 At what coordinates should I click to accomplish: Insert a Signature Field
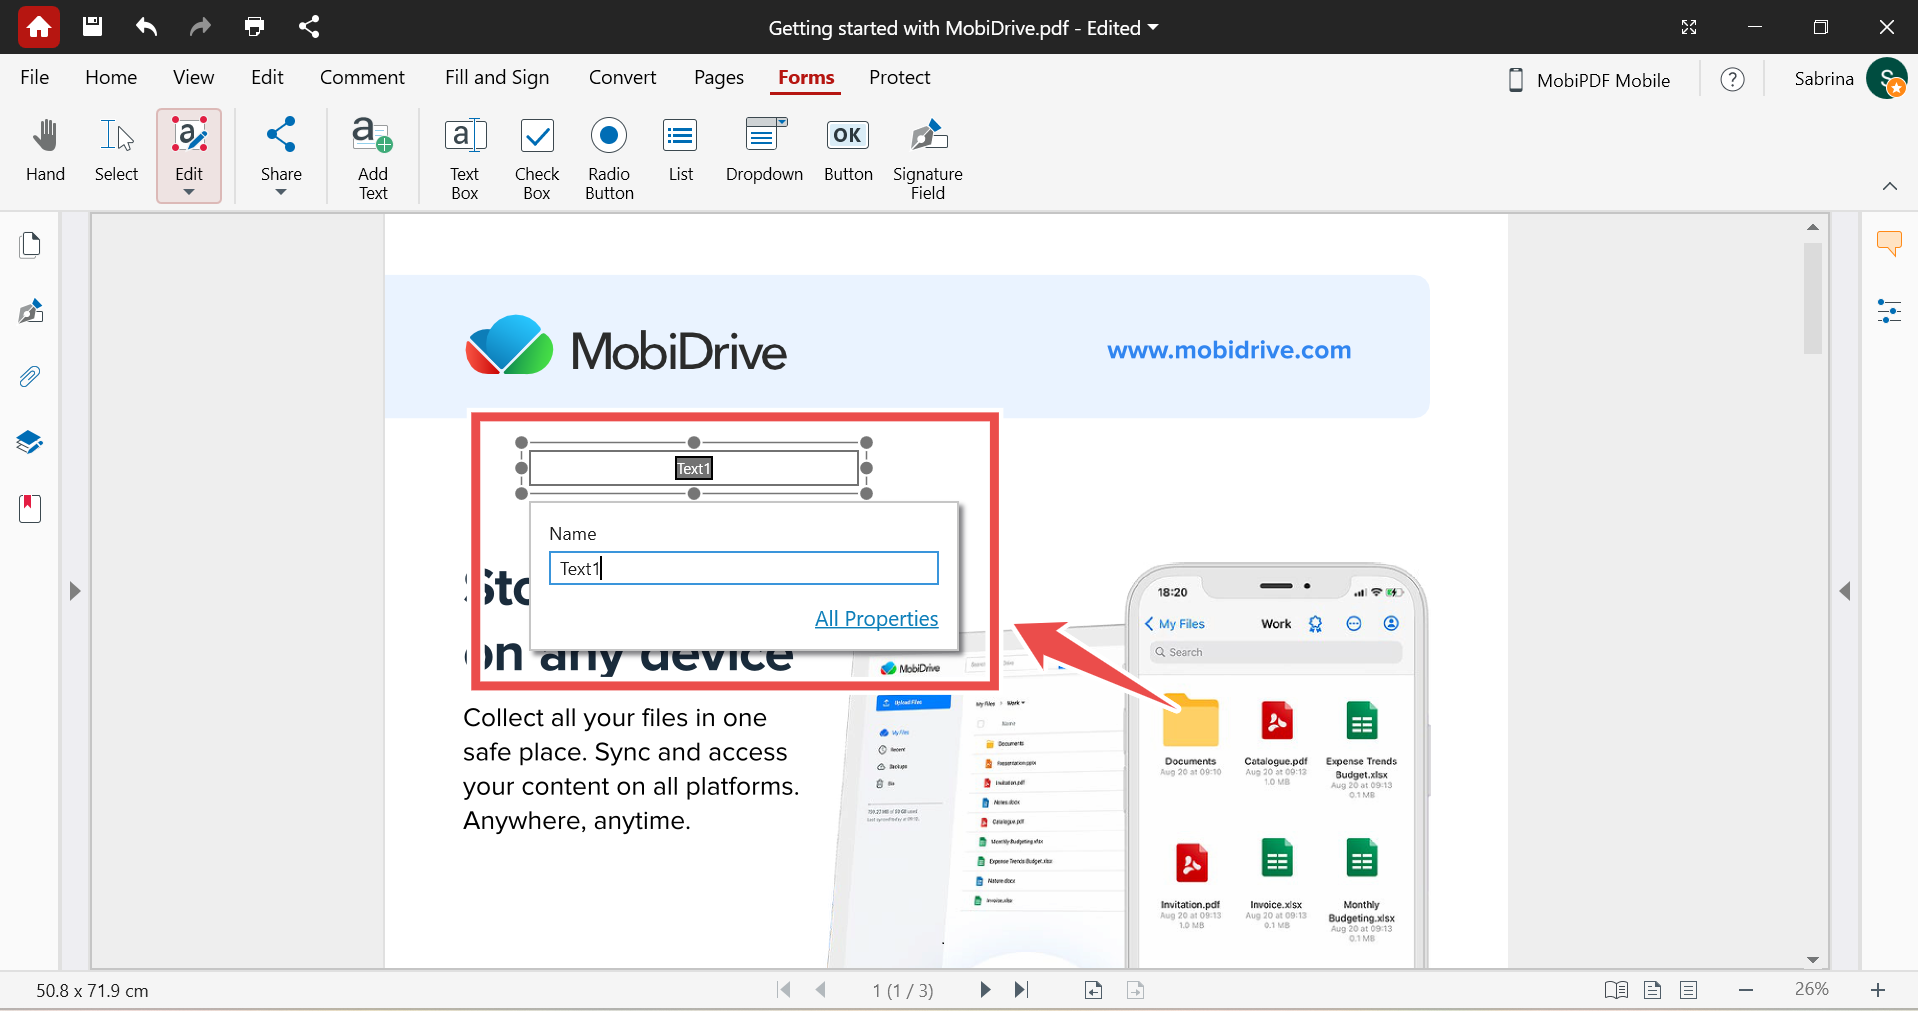click(x=927, y=158)
